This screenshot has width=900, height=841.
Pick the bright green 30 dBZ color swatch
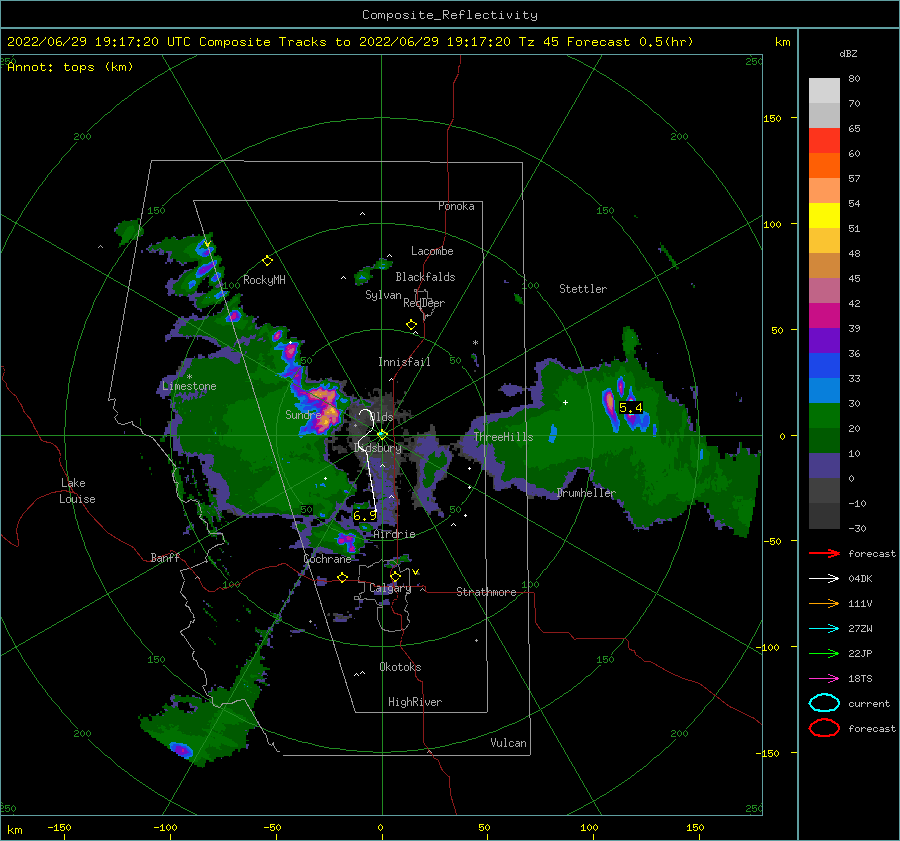(824, 415)
